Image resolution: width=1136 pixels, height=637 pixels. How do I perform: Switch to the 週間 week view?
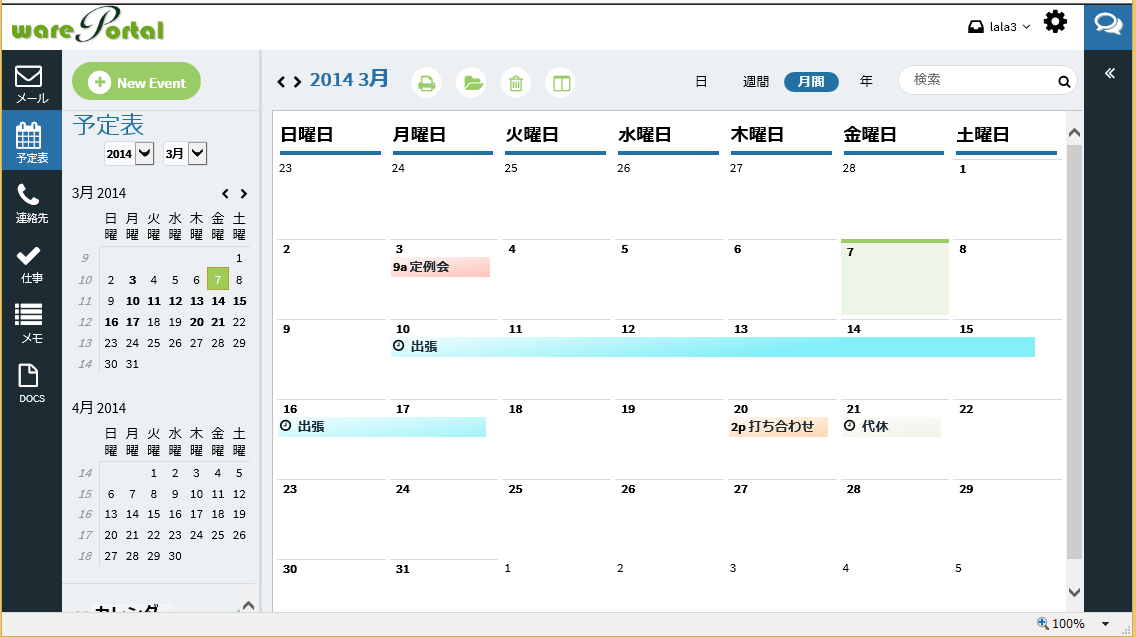coord(756,82)
